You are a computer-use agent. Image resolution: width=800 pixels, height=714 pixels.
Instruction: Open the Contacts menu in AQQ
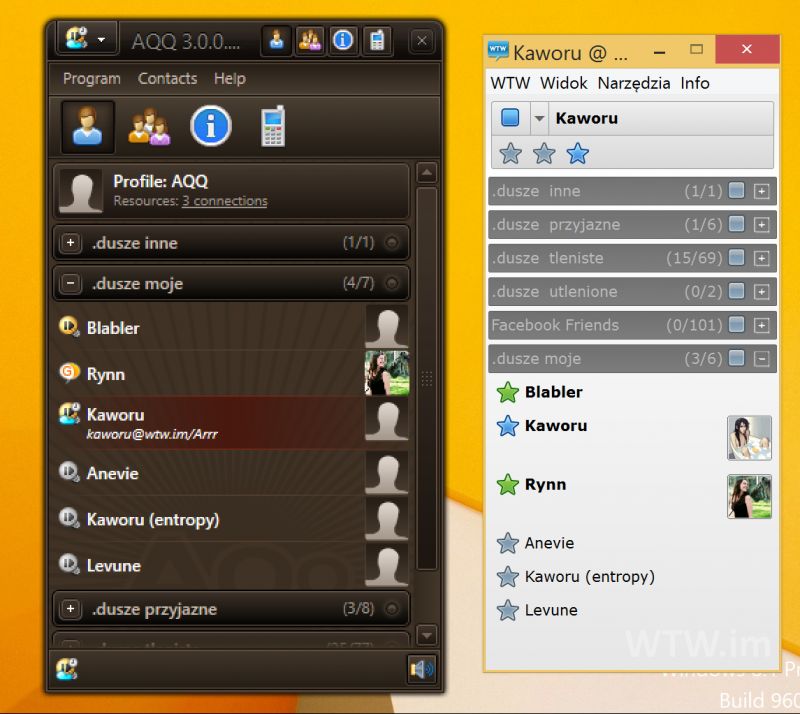tap(167, 79)
